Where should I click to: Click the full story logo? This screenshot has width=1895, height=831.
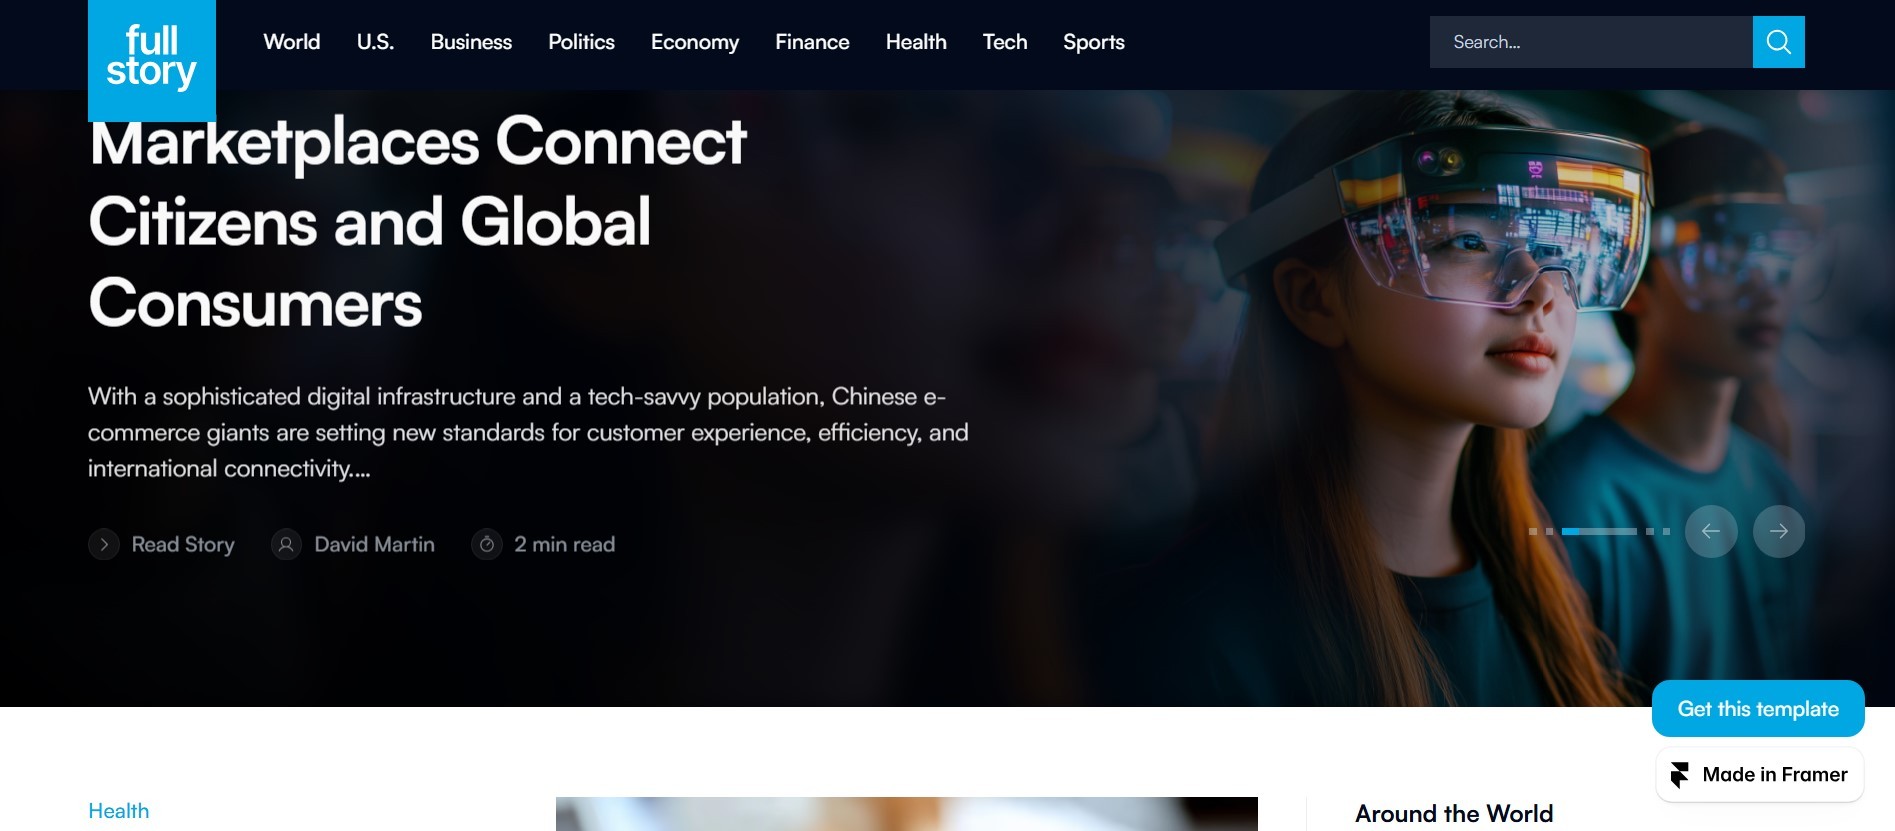pyautogui.click(x=152, y=59)
